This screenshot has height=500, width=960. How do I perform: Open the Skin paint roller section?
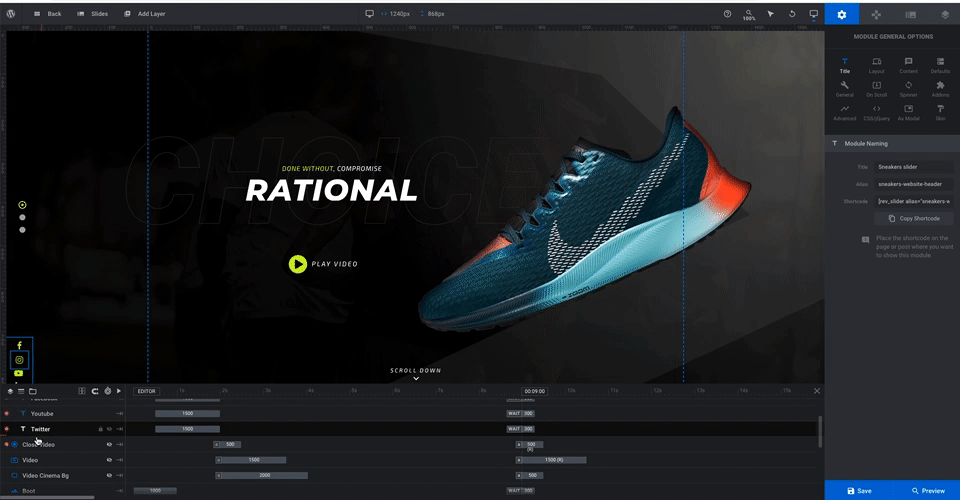(x=940, y=113)
